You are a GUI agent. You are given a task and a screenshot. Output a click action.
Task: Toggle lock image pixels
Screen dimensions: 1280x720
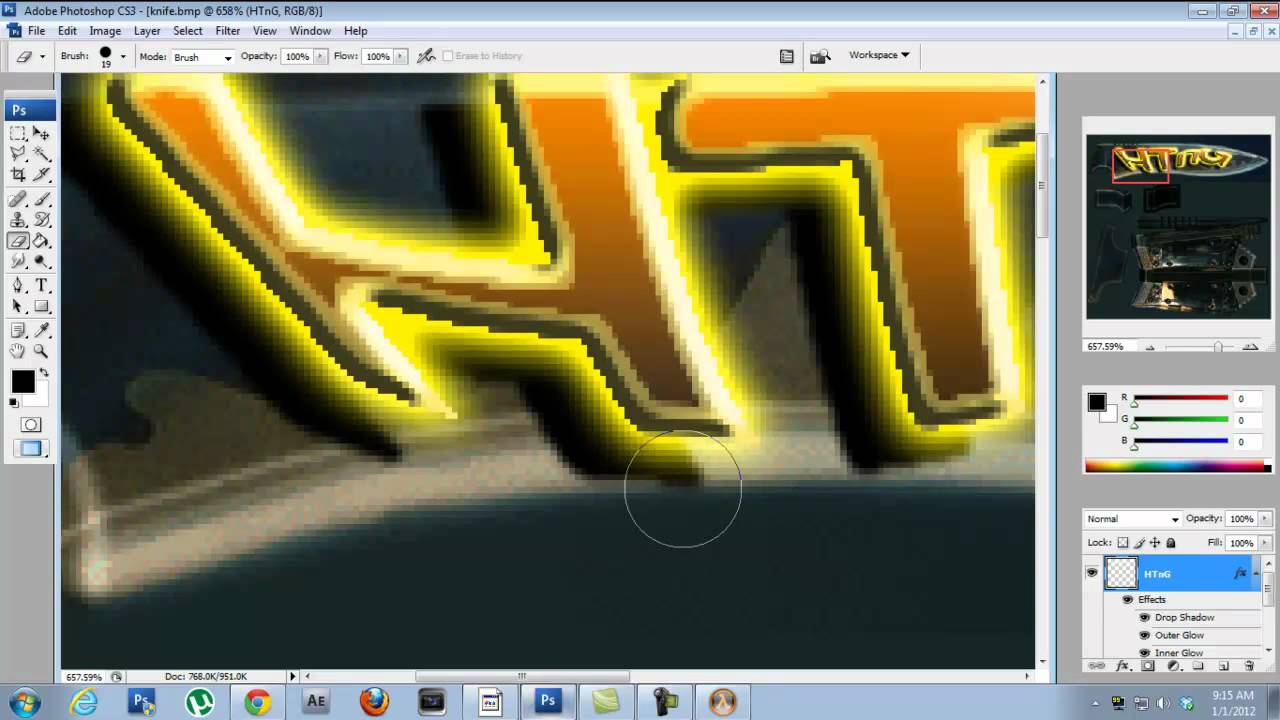pos(1140,543)
